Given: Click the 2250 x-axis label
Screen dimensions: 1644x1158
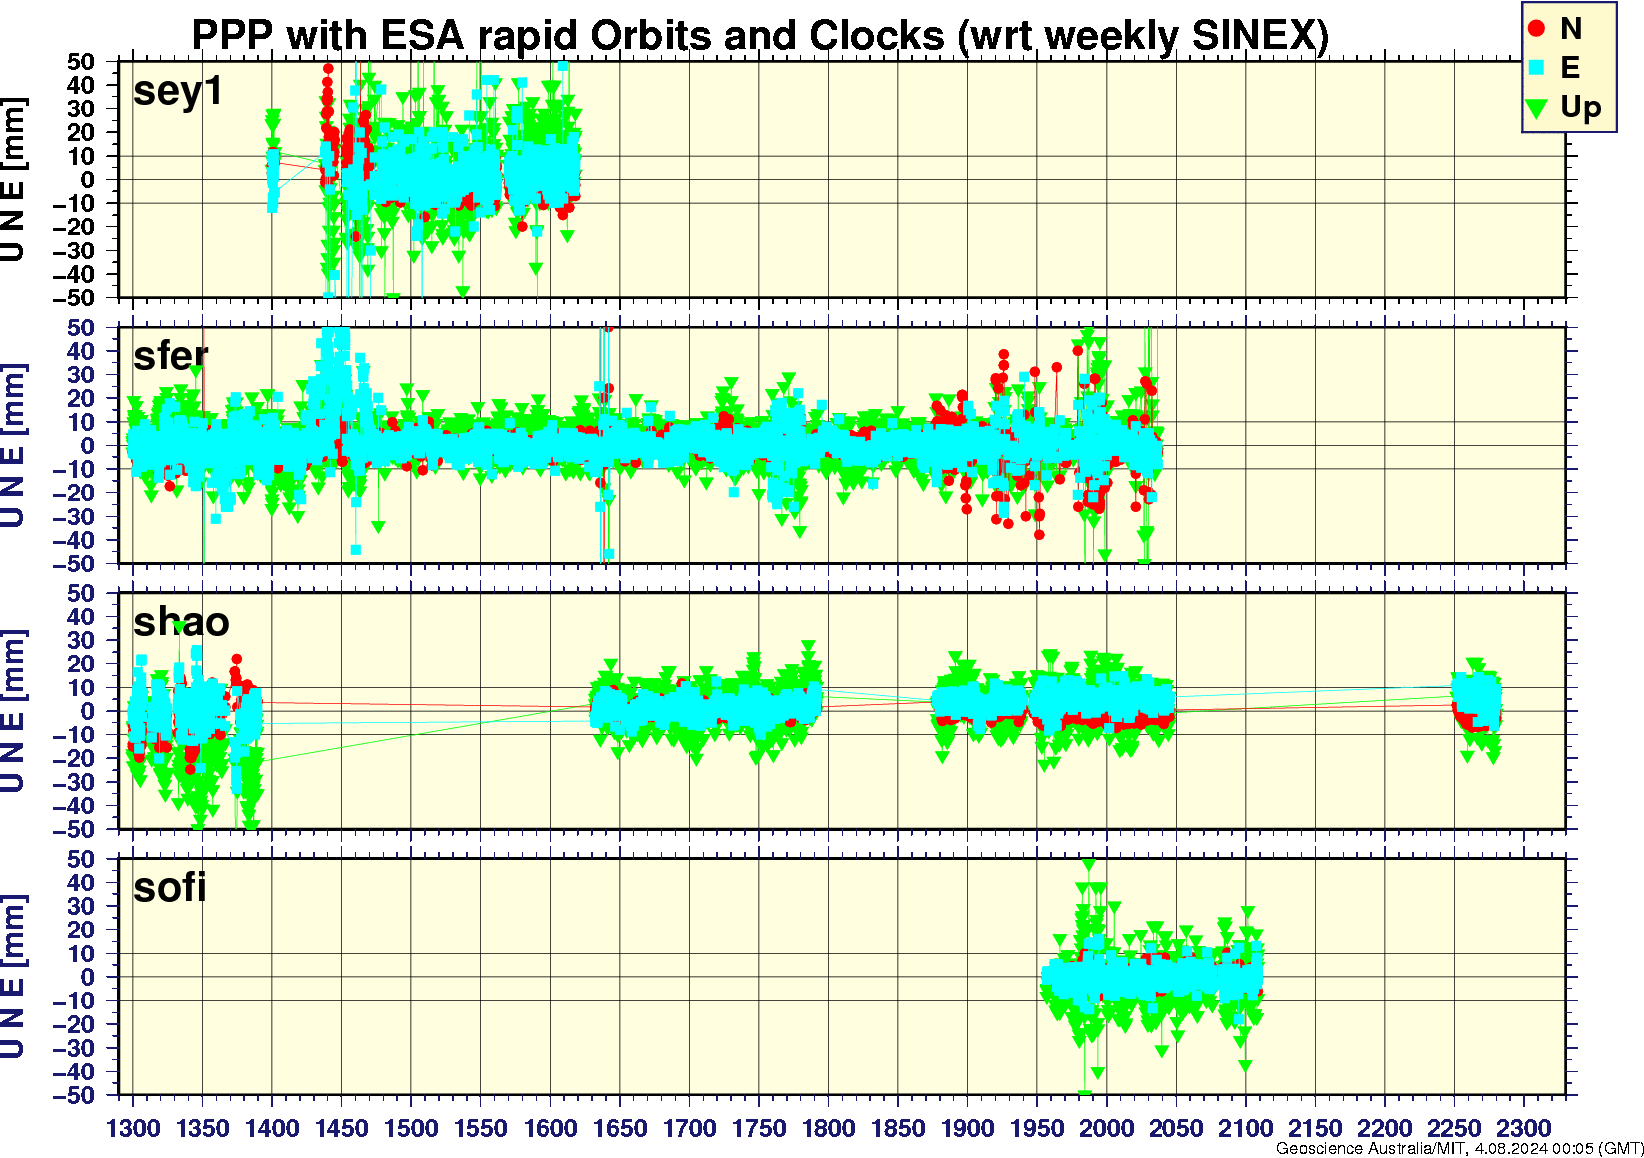Looking at the screenshot, I should pyautogui.click(x=1454, y=1128).
